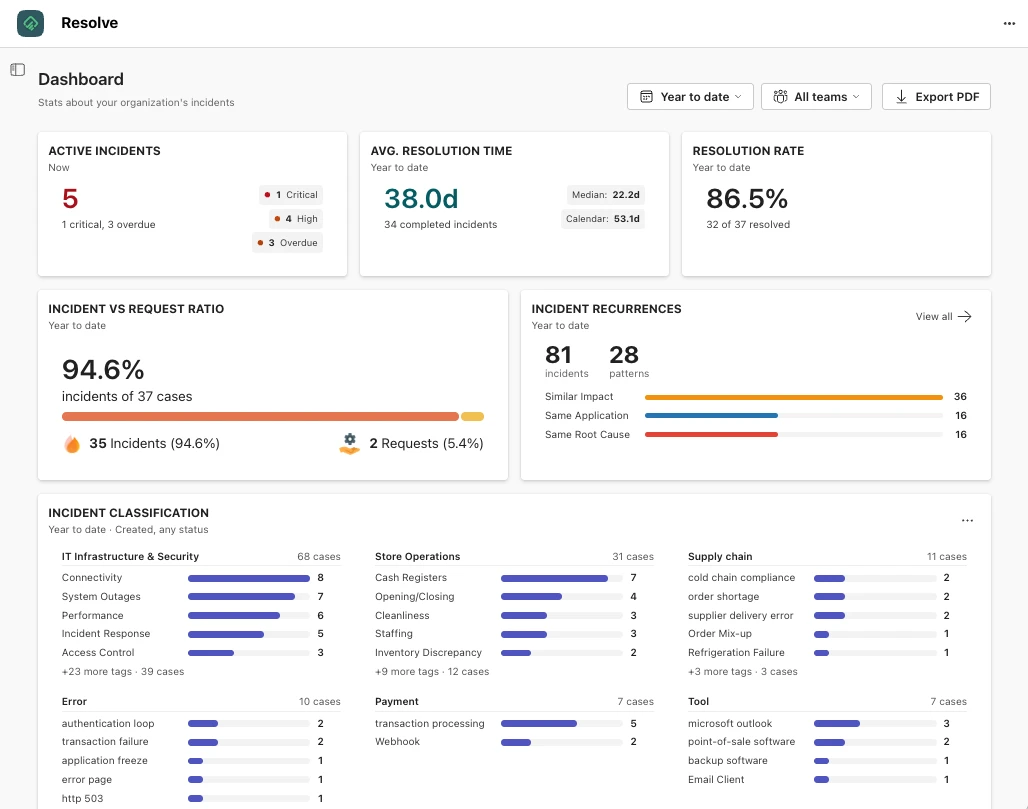Viewport: 1028px width, 809px height.
Task: Click the Incident Response tag
Action: pos(106,634)
